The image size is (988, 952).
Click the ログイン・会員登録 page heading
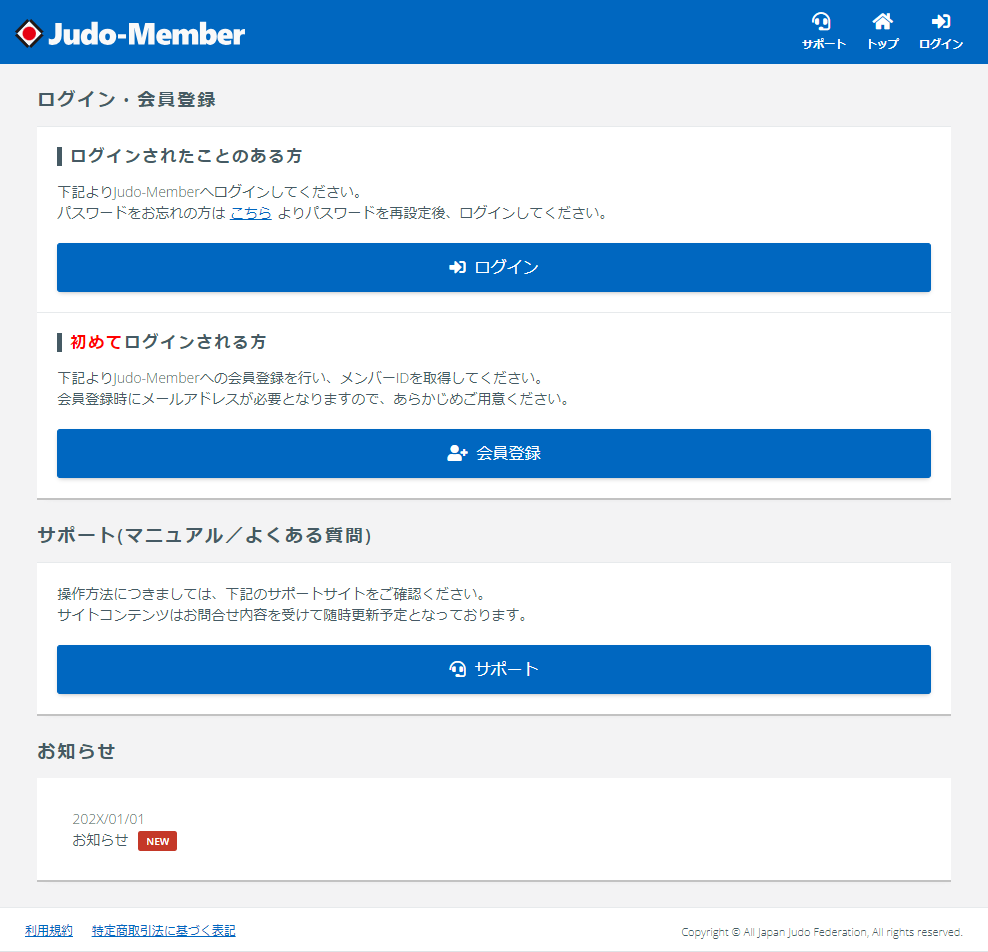point(126,99)
